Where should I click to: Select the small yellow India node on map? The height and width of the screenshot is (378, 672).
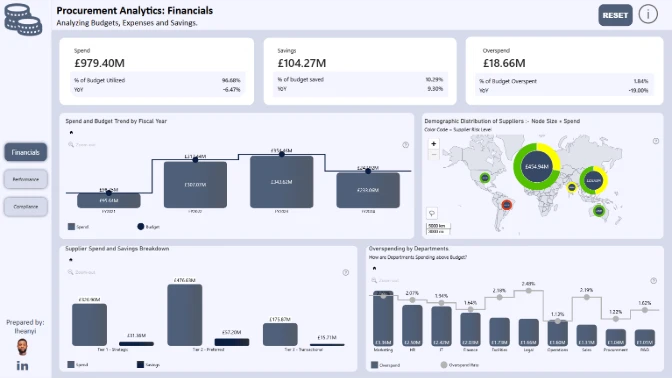tap(572, 187)
